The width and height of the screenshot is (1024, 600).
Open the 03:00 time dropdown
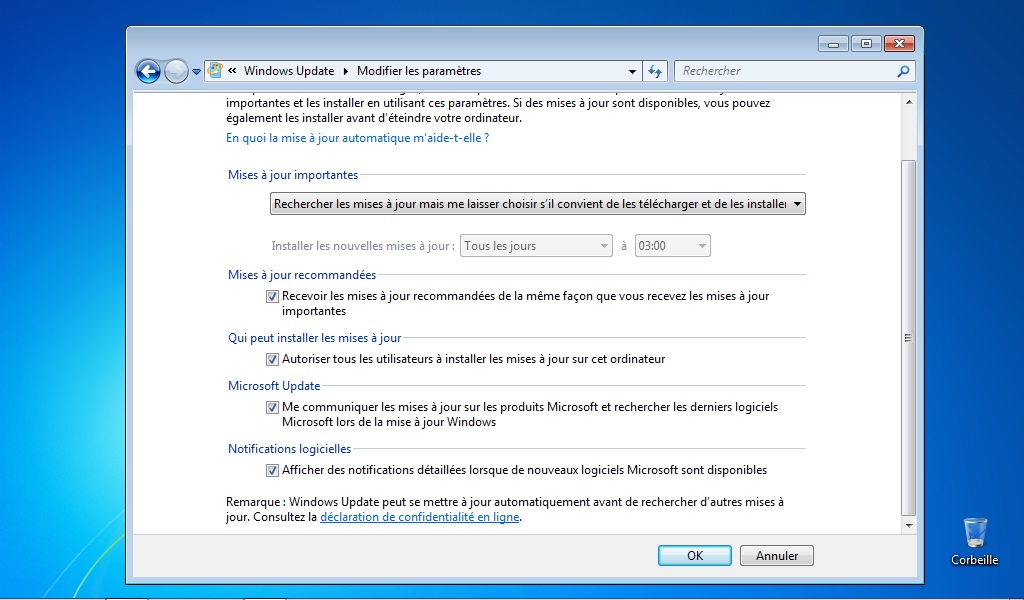click(673, 245)
